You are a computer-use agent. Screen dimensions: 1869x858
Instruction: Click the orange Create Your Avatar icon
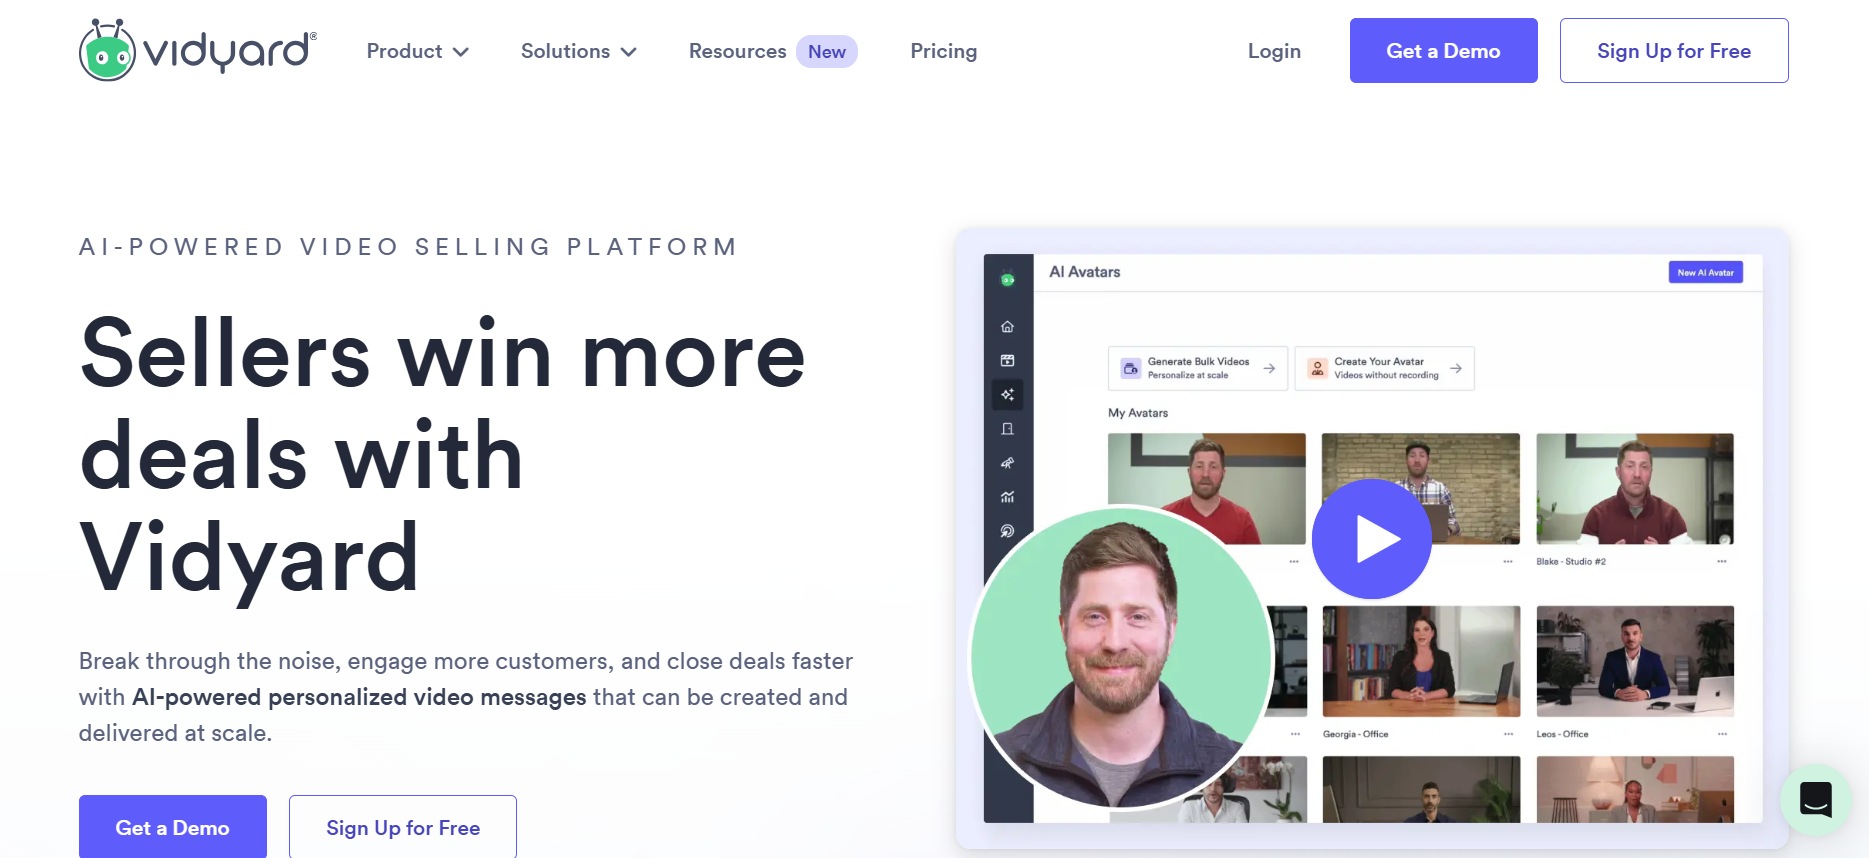click(1317, 368)
